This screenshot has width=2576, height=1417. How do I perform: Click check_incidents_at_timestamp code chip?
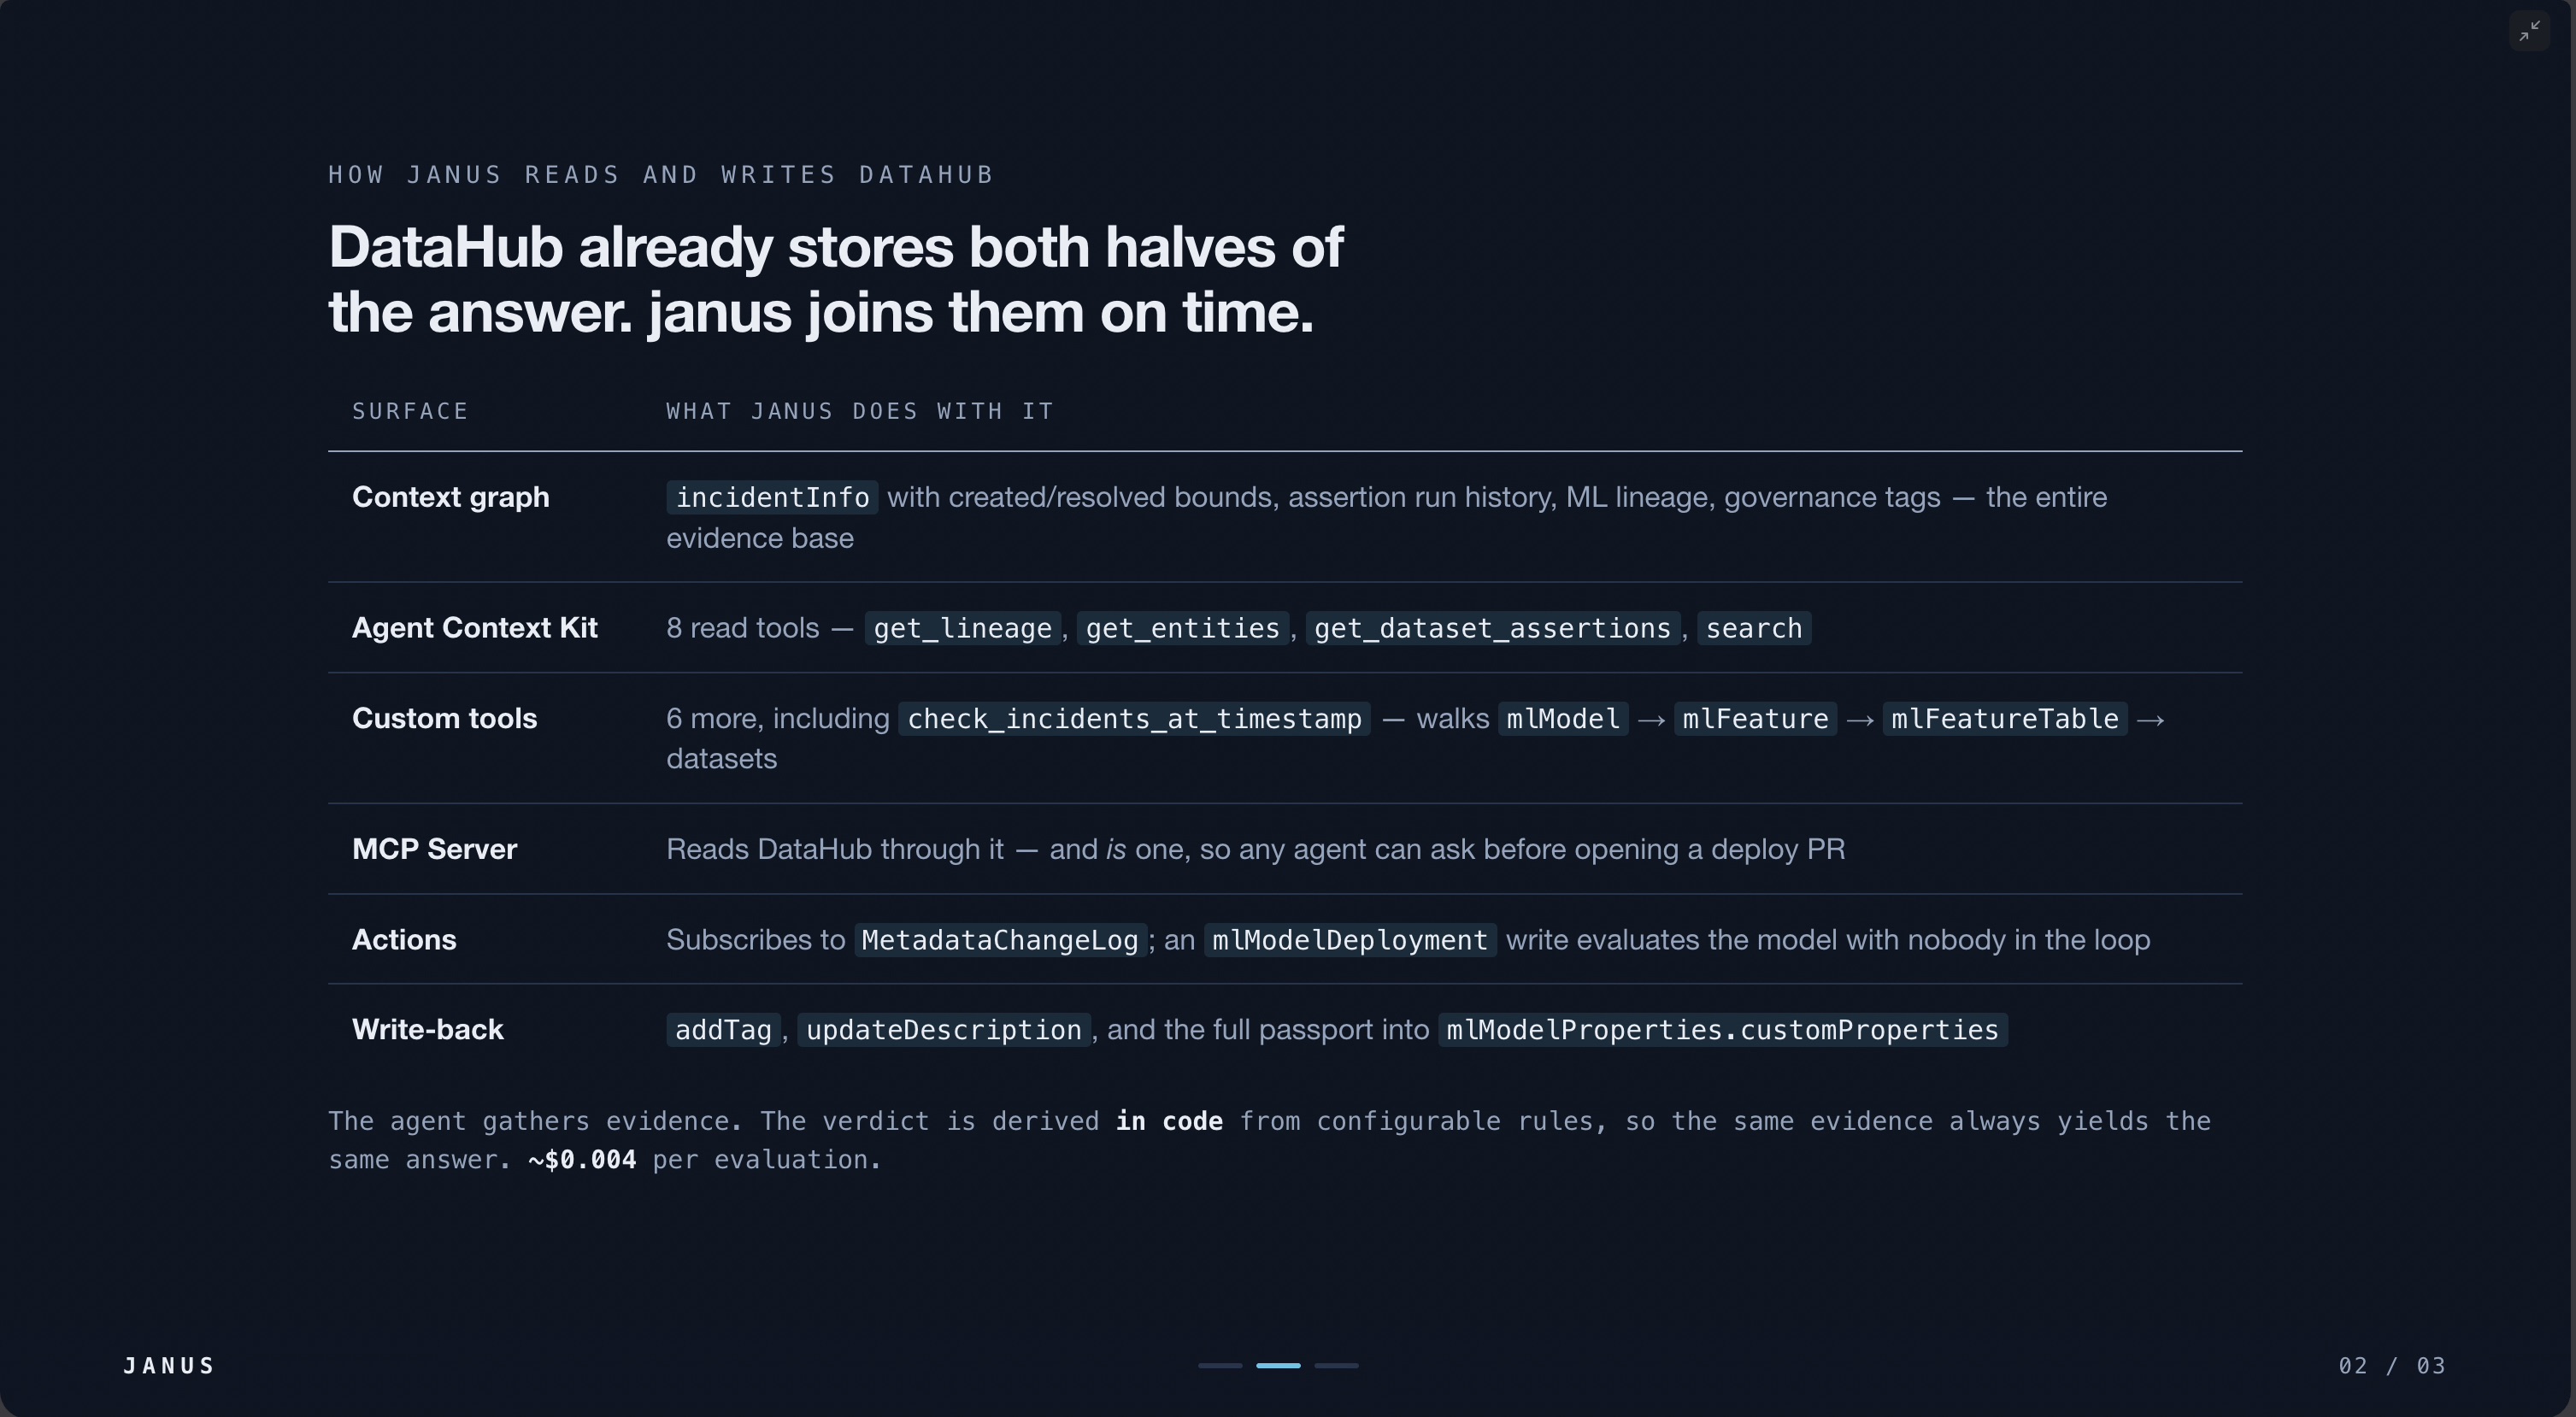click(1134, 719)
